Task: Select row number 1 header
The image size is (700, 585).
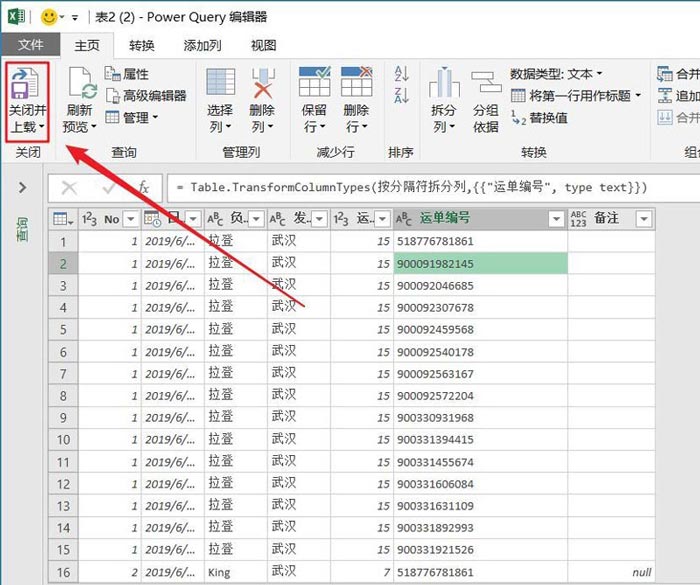Action: click(63, 242)
